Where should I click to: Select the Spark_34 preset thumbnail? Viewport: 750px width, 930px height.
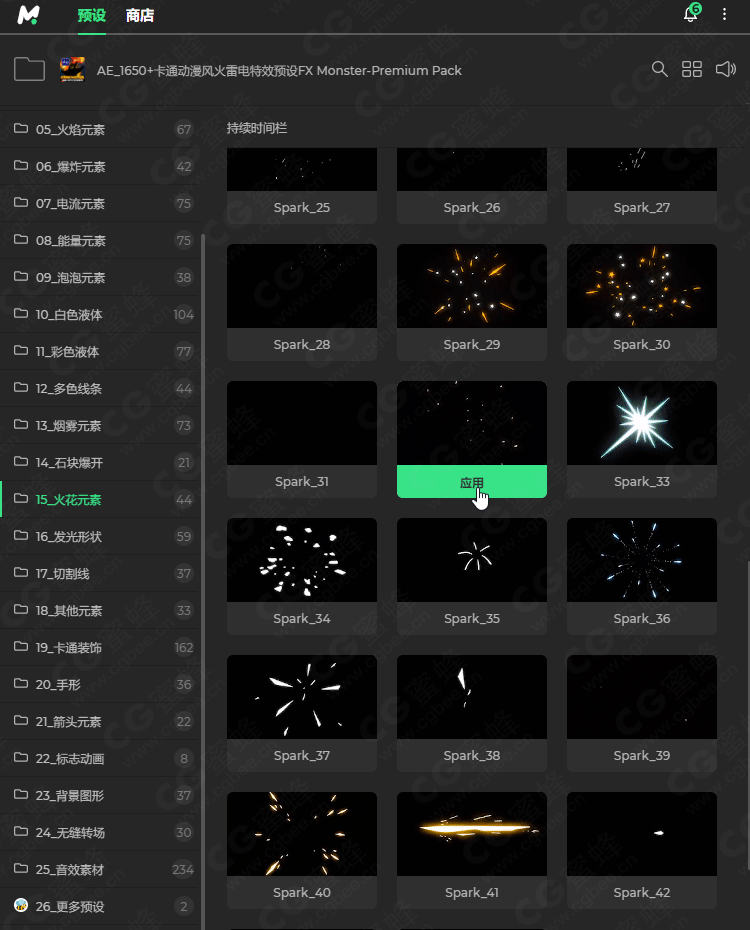pyautogui.click(x=302, y=560)
